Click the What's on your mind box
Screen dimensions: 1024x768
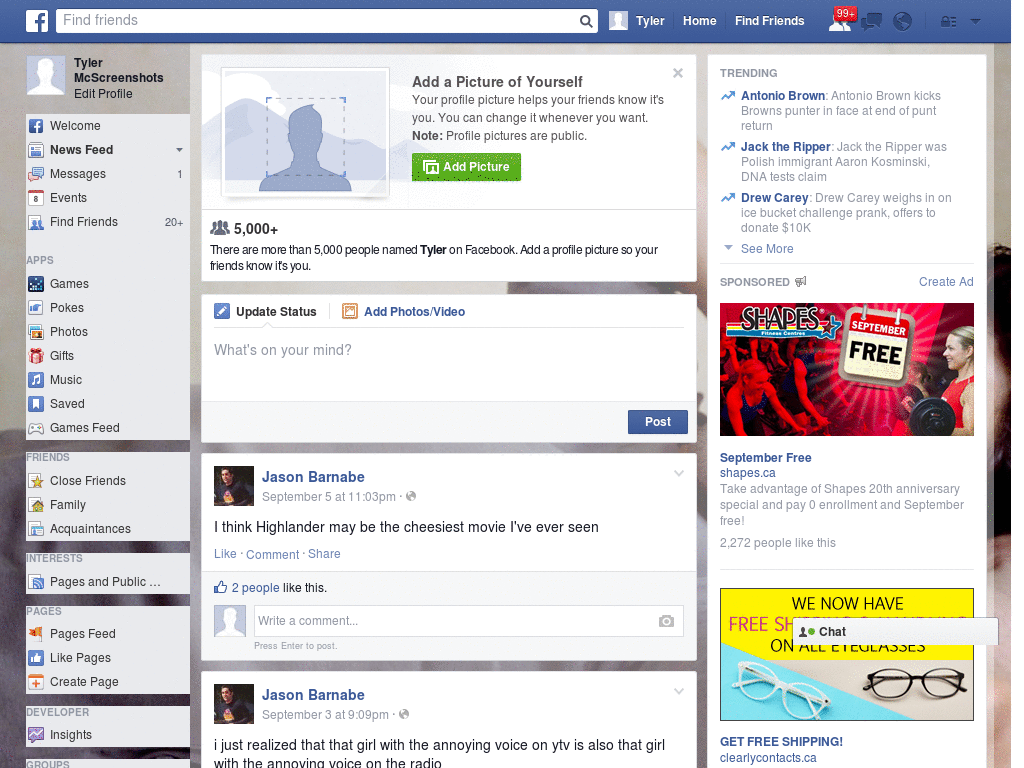[x=449, y=364]
